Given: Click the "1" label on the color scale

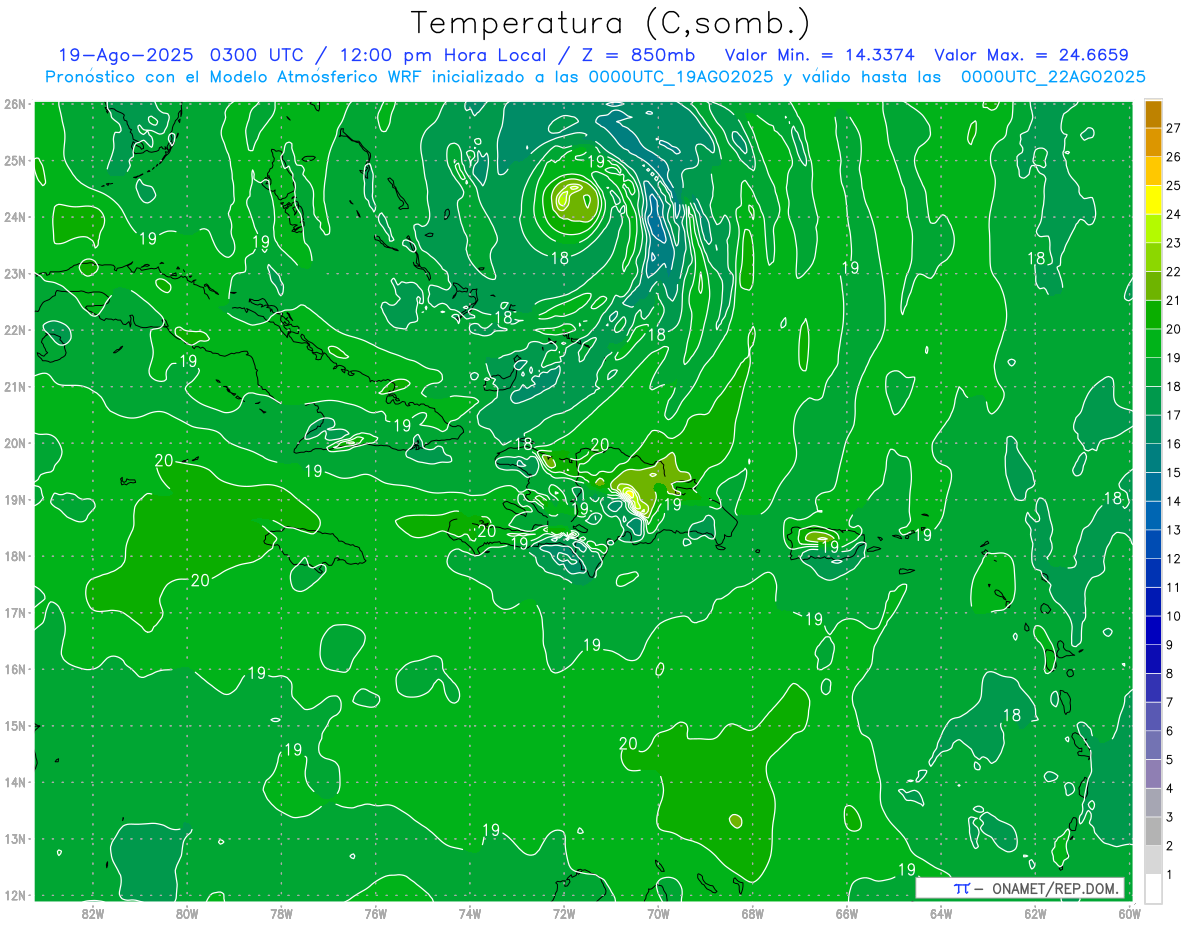Looking at the screenshot, I should (x=1170, y=874).
